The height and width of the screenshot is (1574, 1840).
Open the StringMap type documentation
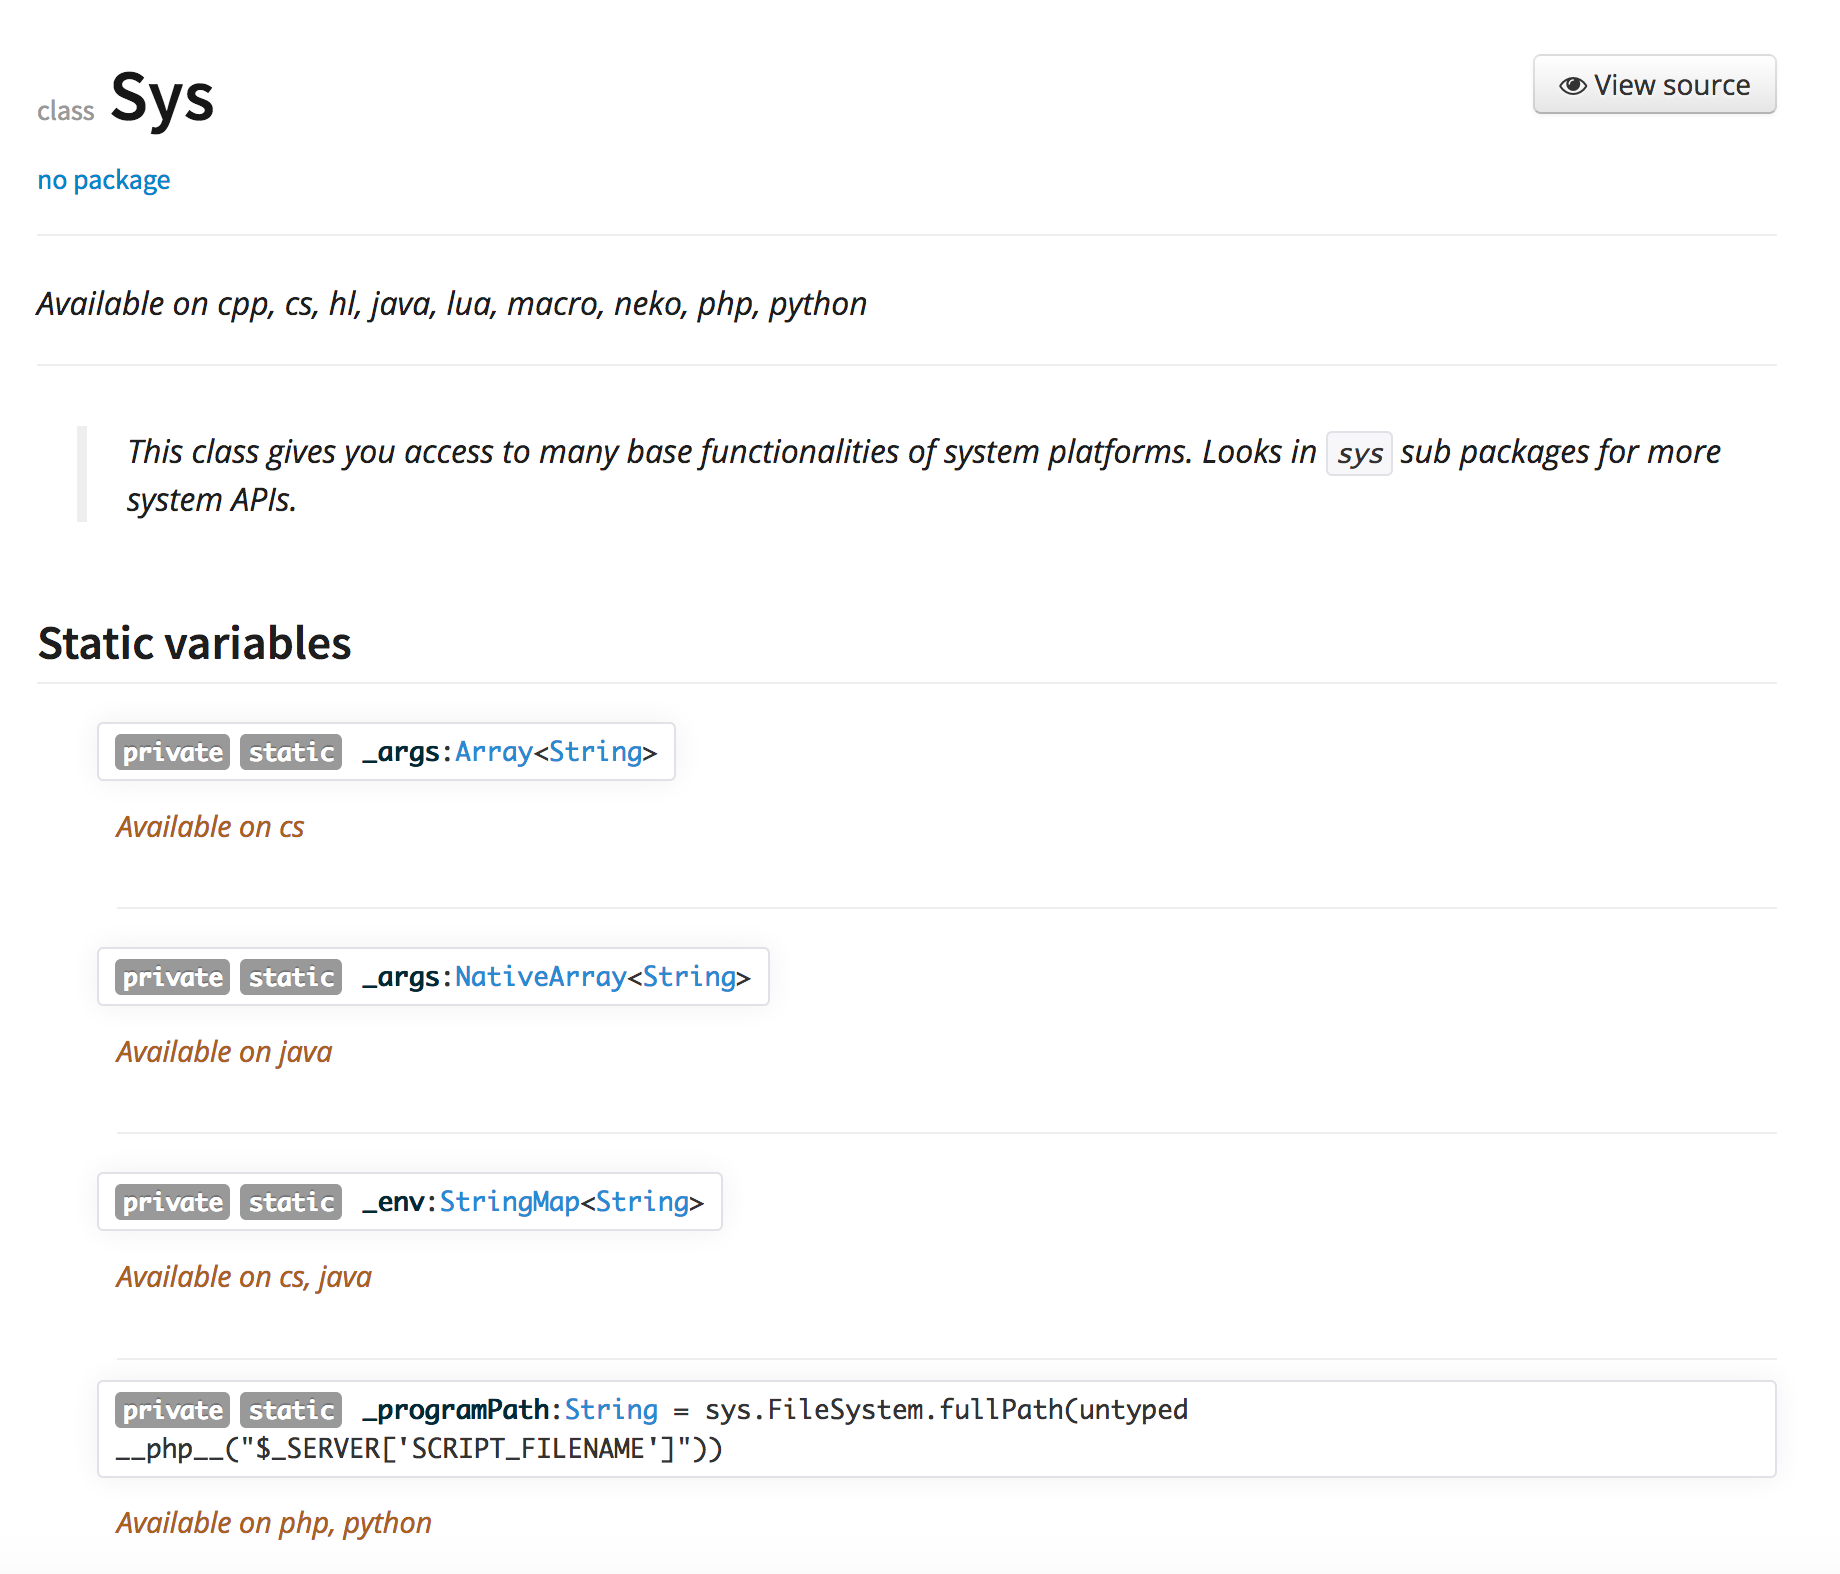[x=510, y=1201]
